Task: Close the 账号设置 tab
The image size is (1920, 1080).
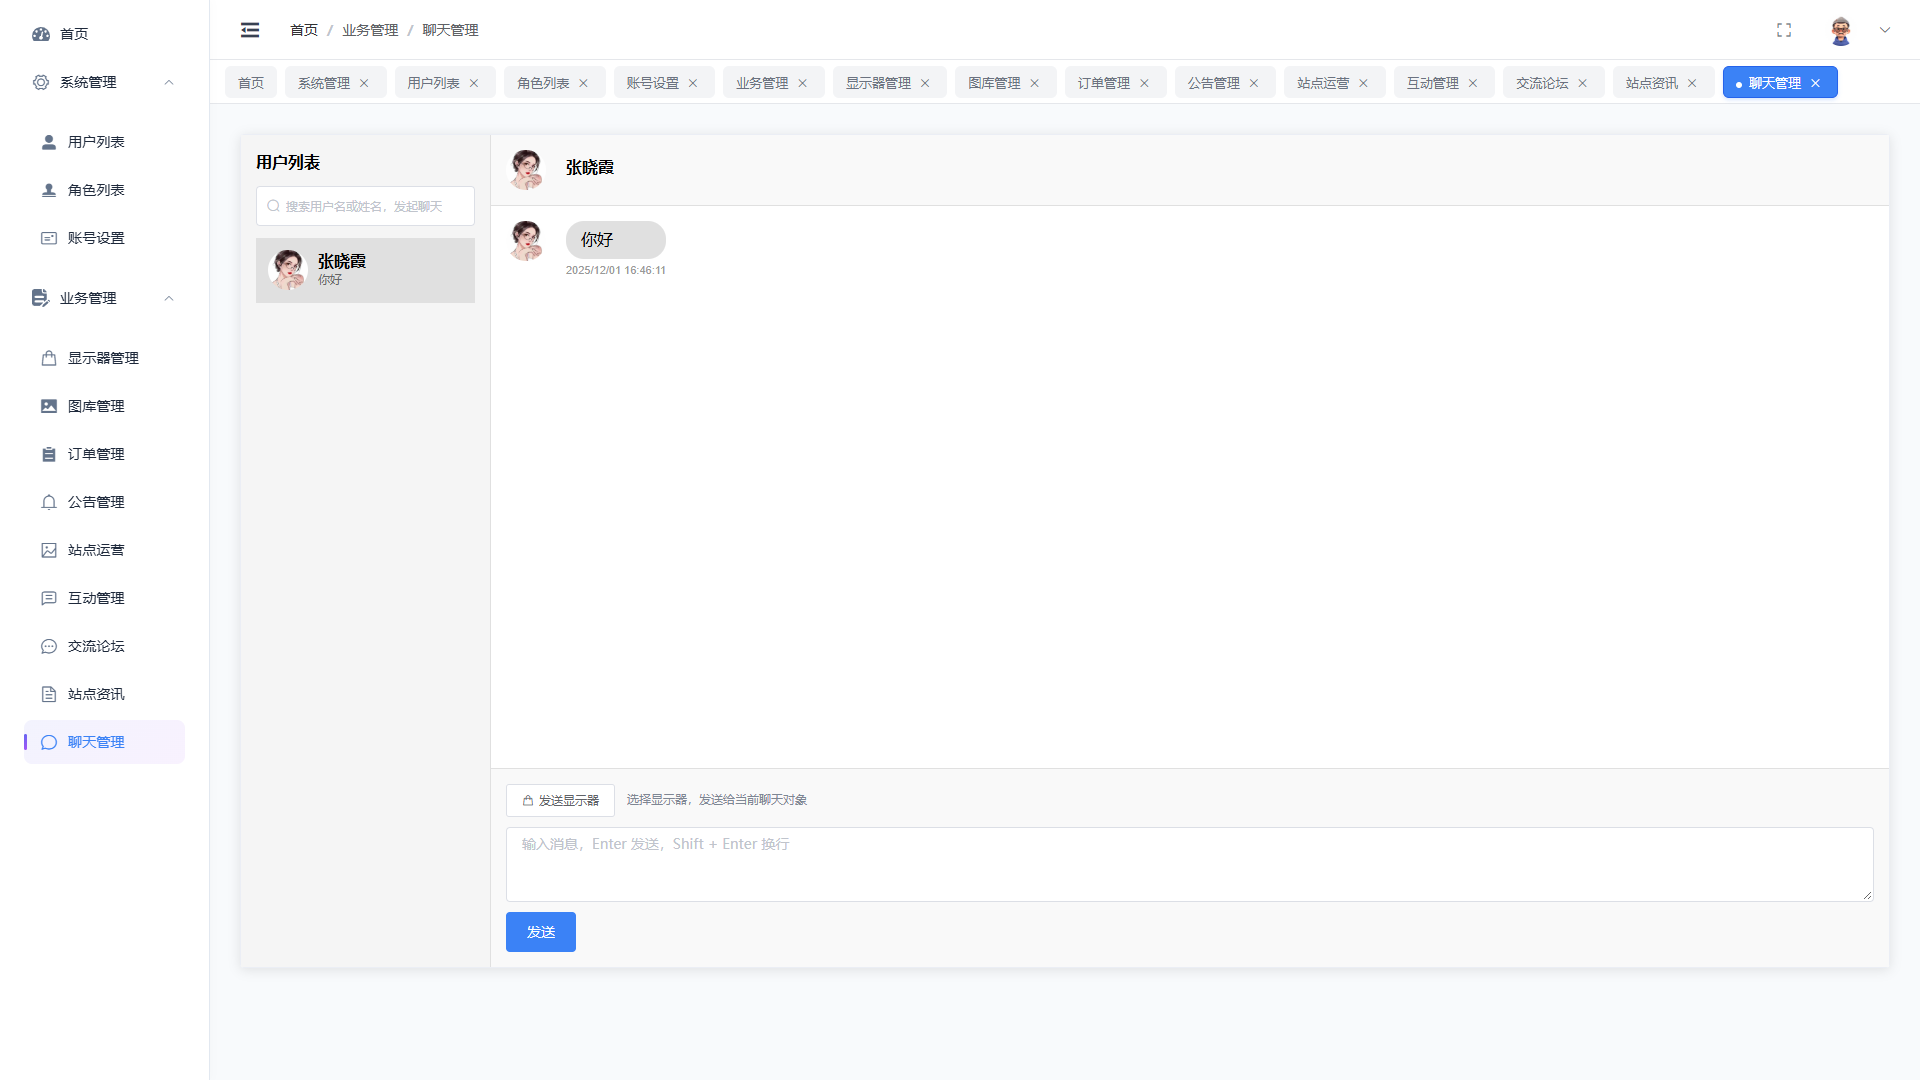Action: click(x=693, y=83)
